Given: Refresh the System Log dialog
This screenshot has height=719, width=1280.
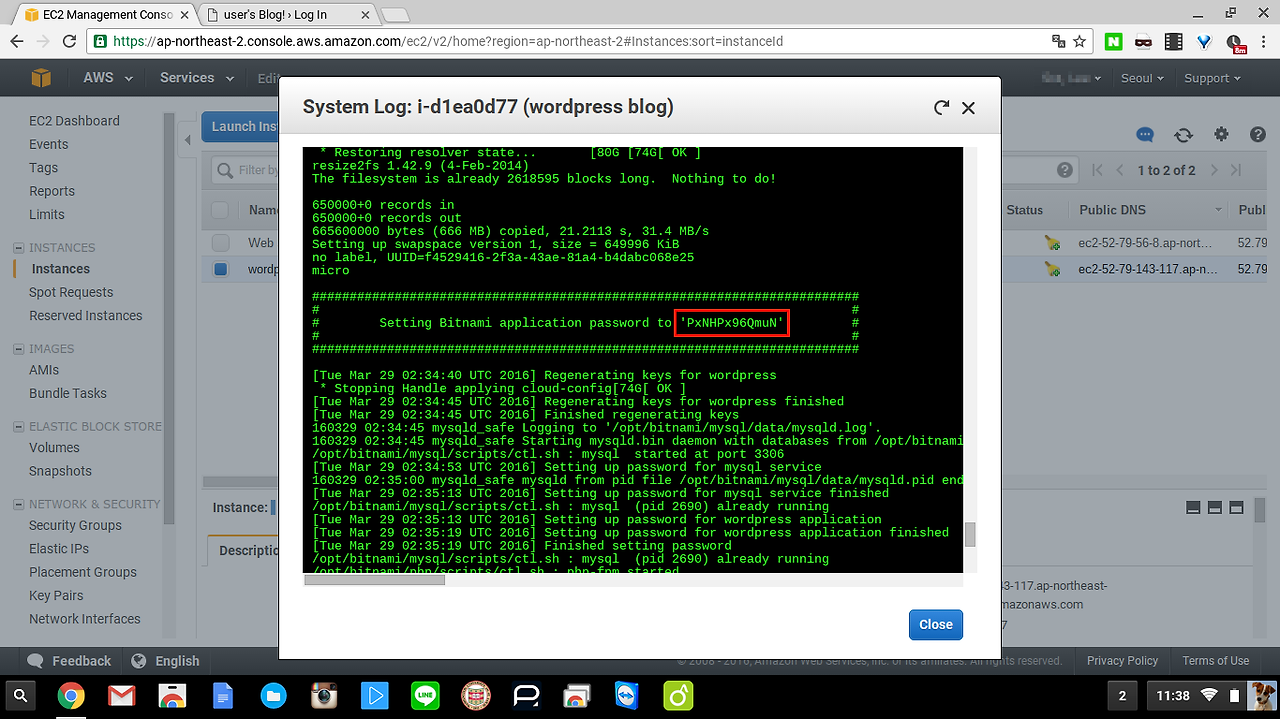Looking at the screenshot, I should 941,107.
